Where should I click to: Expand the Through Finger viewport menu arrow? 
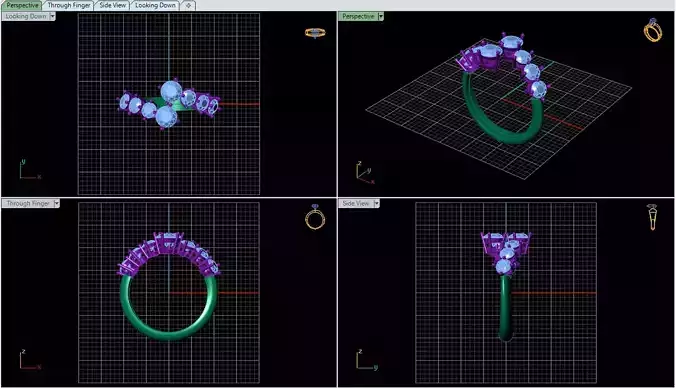[x=57, y=203]
